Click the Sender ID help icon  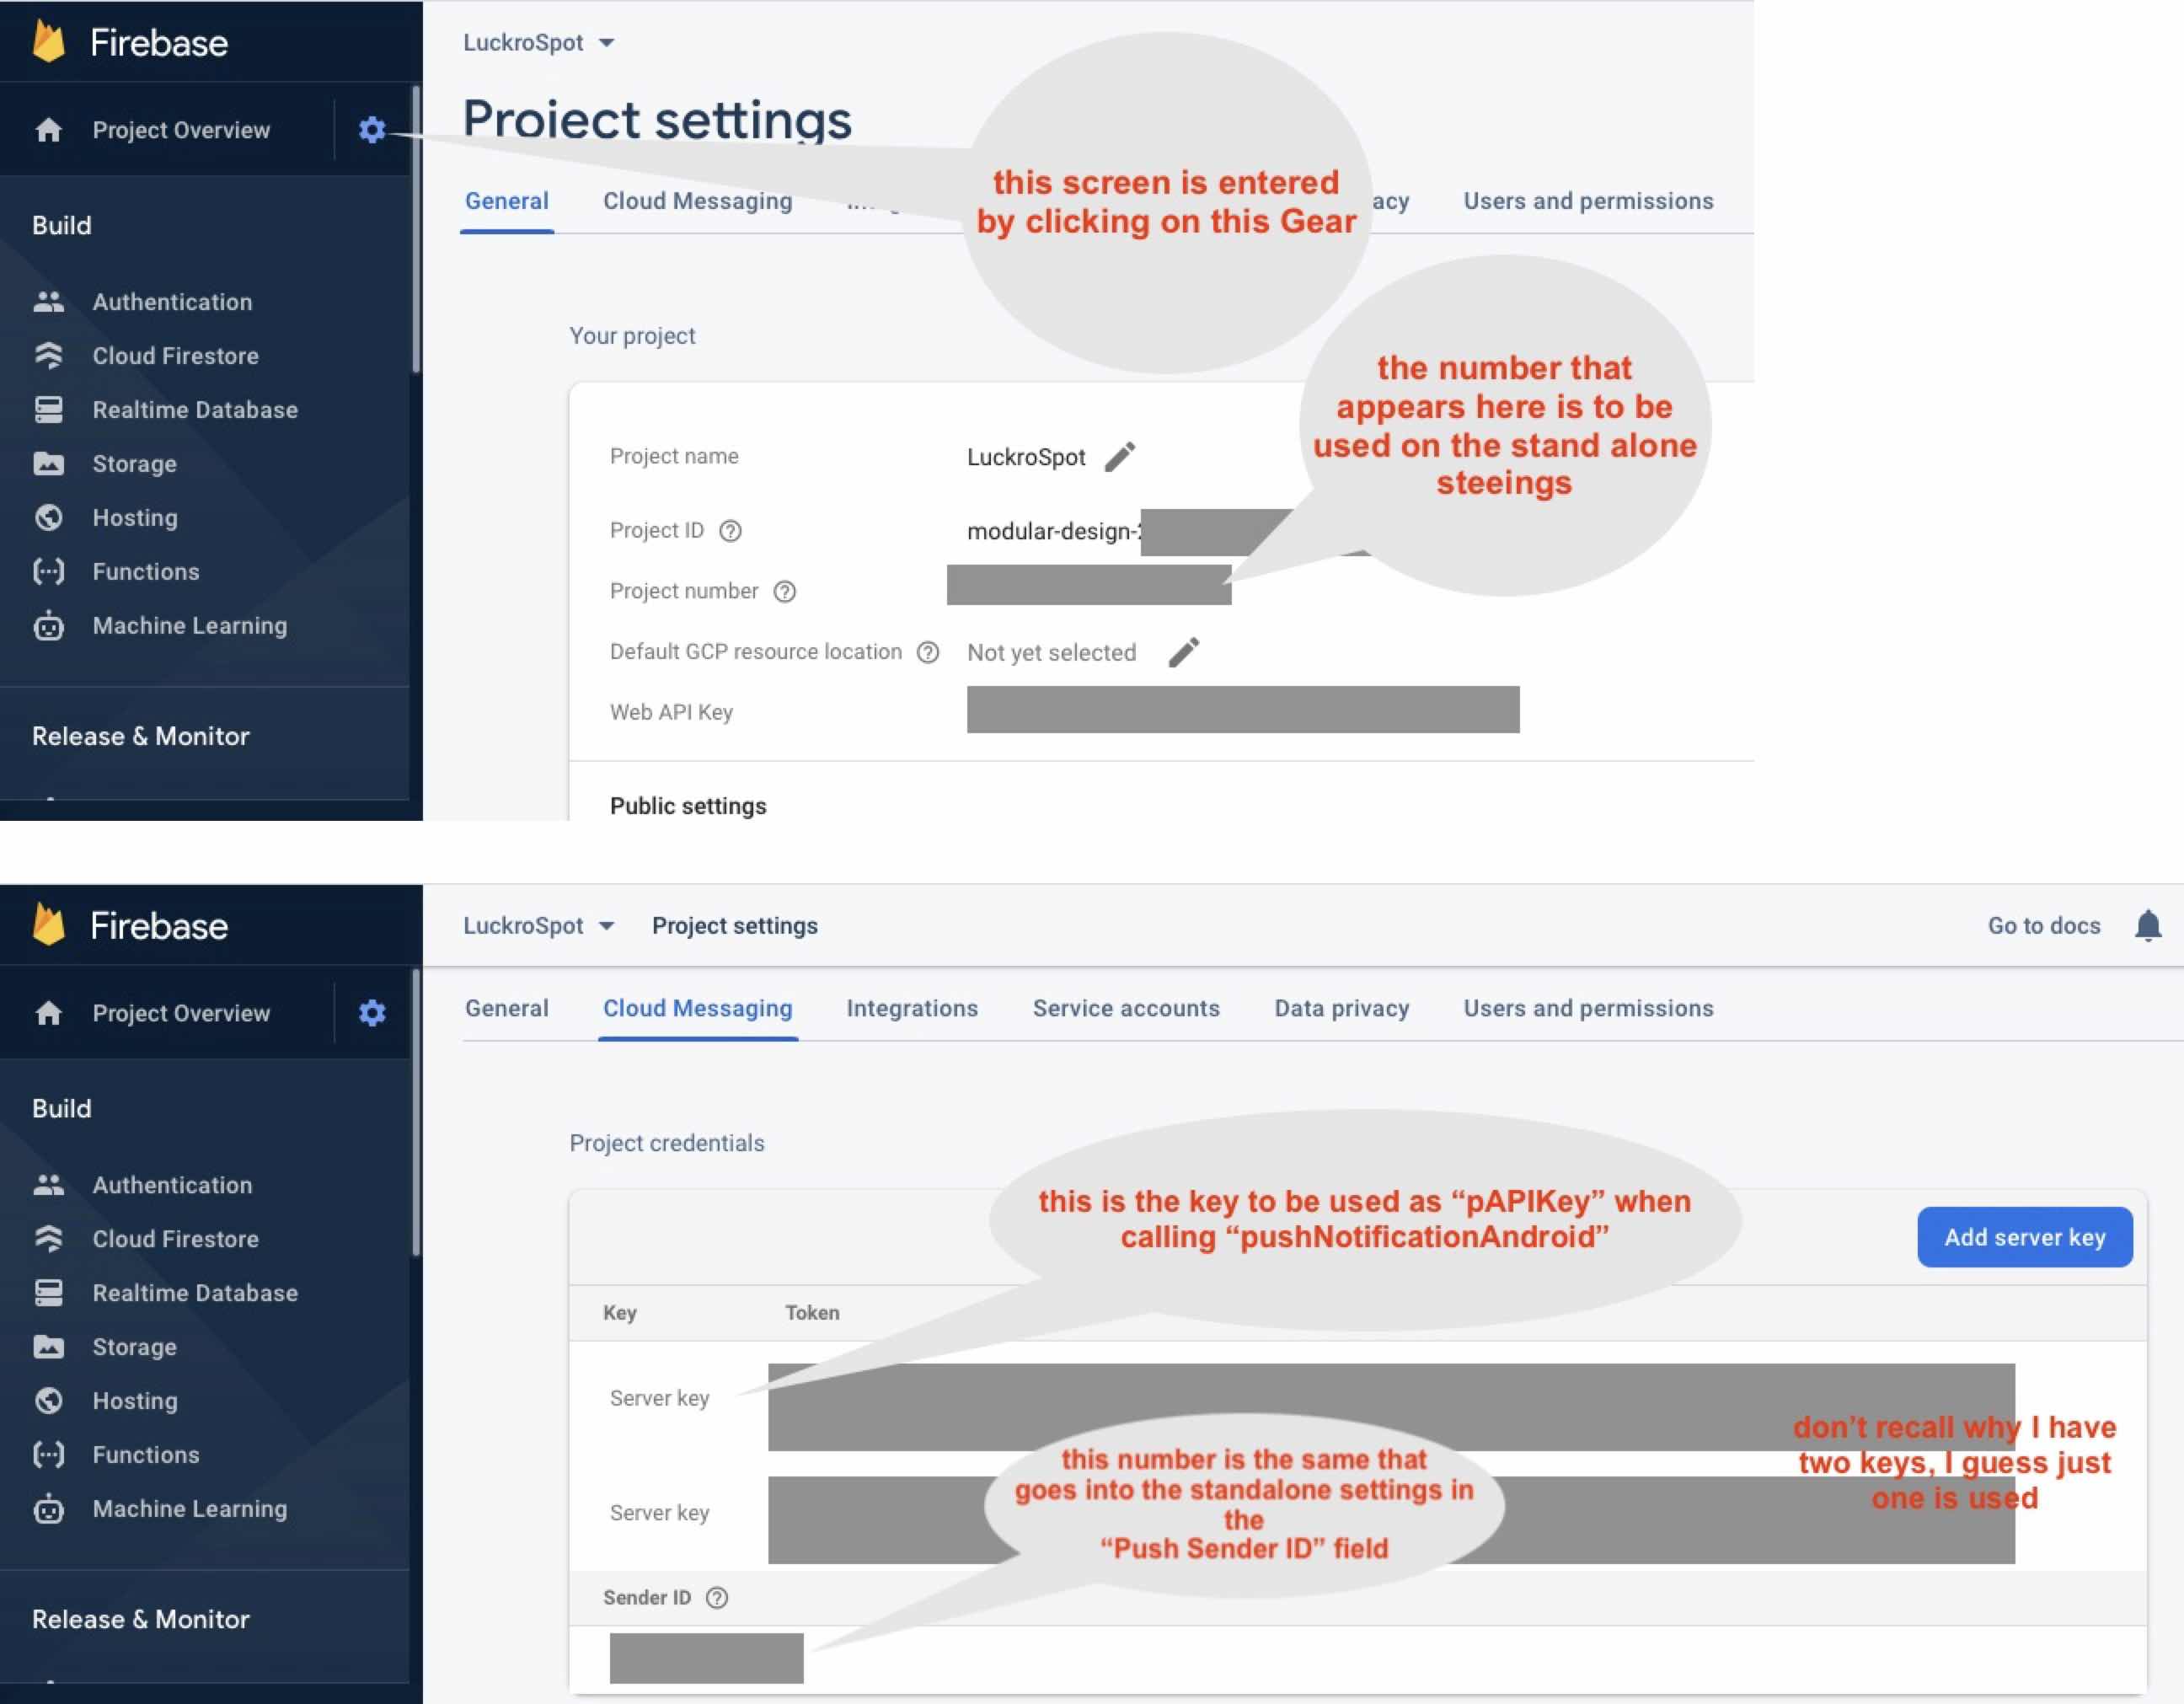click(x=717, y=1597)
